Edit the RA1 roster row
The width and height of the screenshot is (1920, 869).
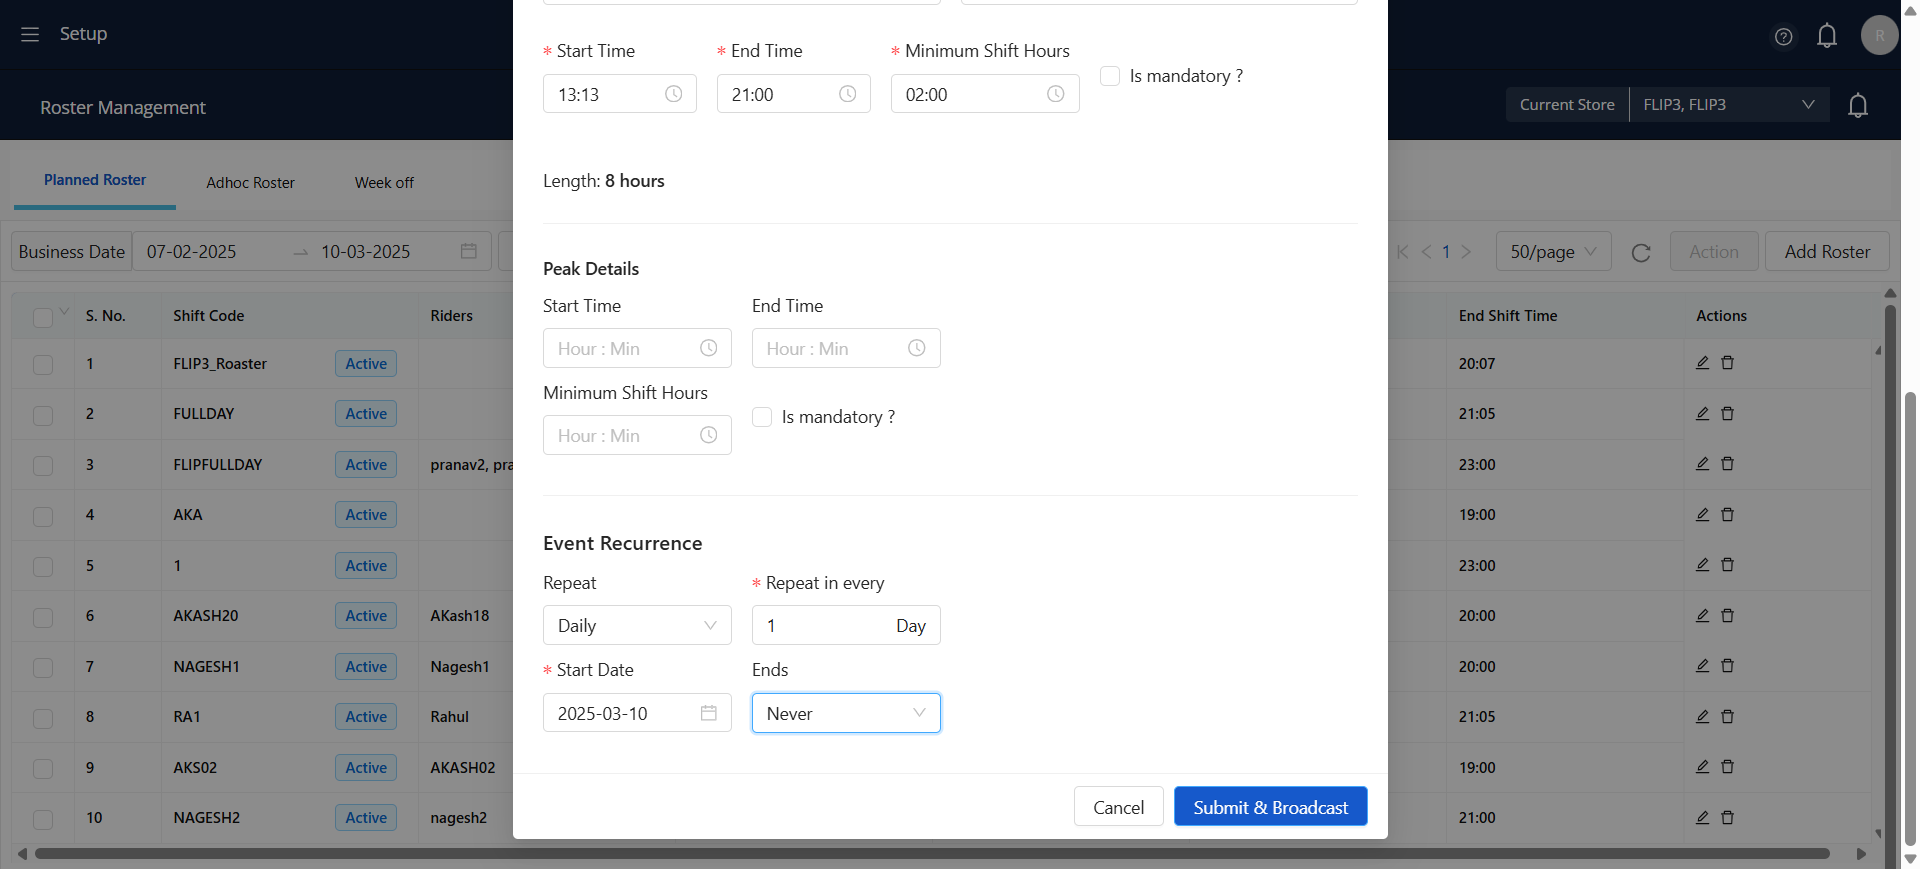[1702, 716]
